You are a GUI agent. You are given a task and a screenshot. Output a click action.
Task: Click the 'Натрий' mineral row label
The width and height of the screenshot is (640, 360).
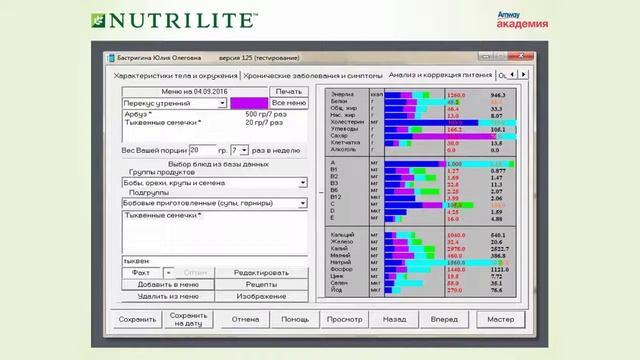340,262
